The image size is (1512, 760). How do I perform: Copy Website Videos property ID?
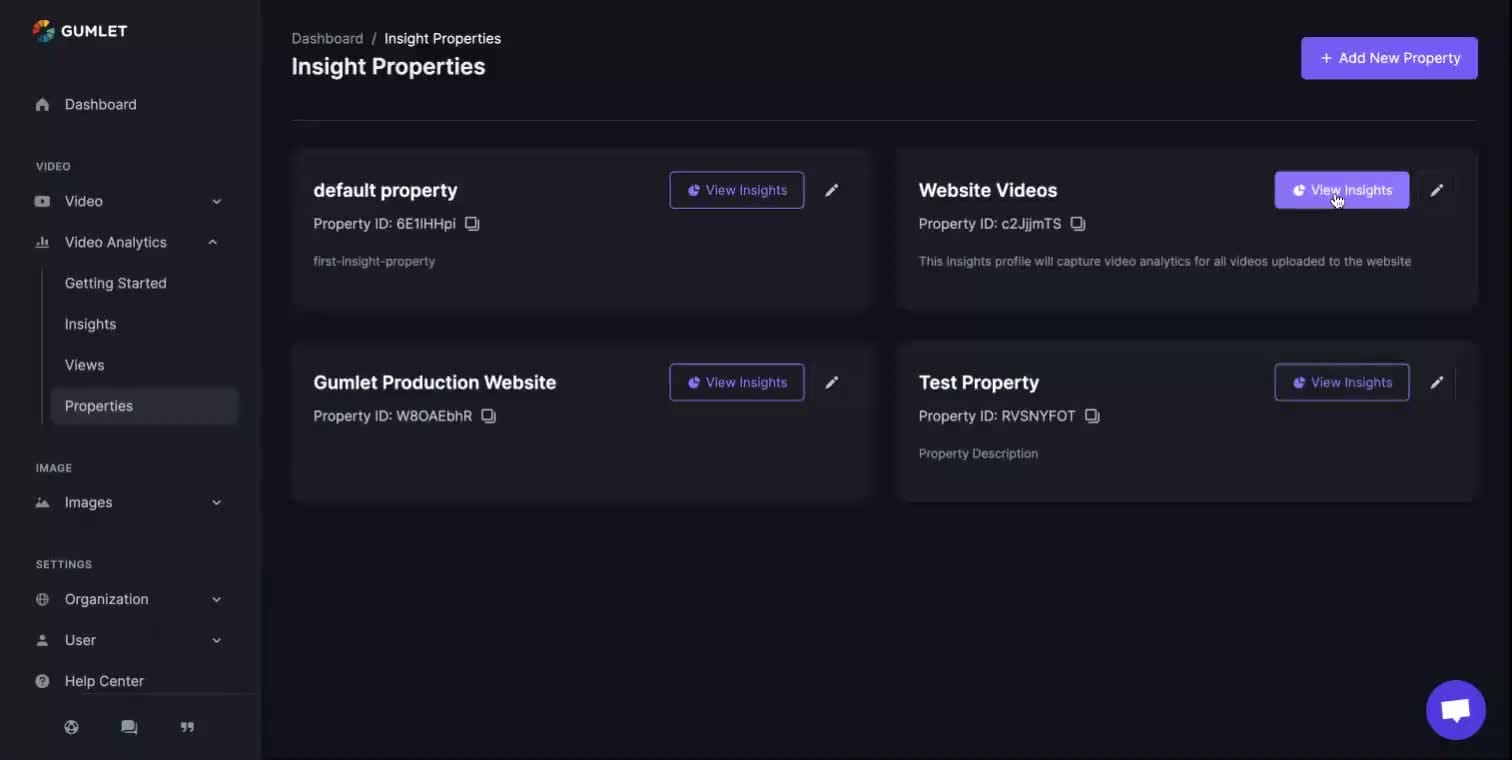point(1078,224)
